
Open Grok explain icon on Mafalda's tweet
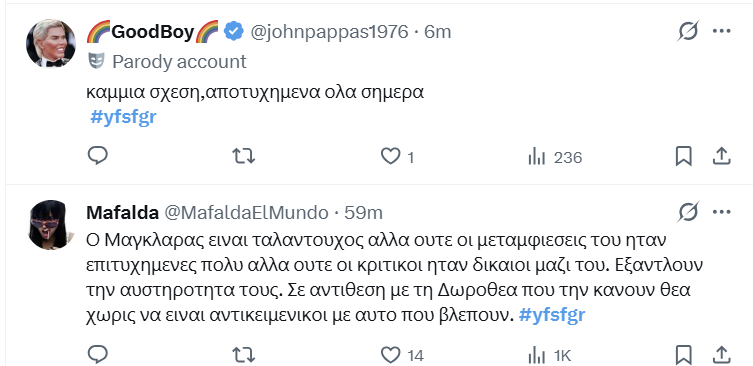[x=688, y=212]
